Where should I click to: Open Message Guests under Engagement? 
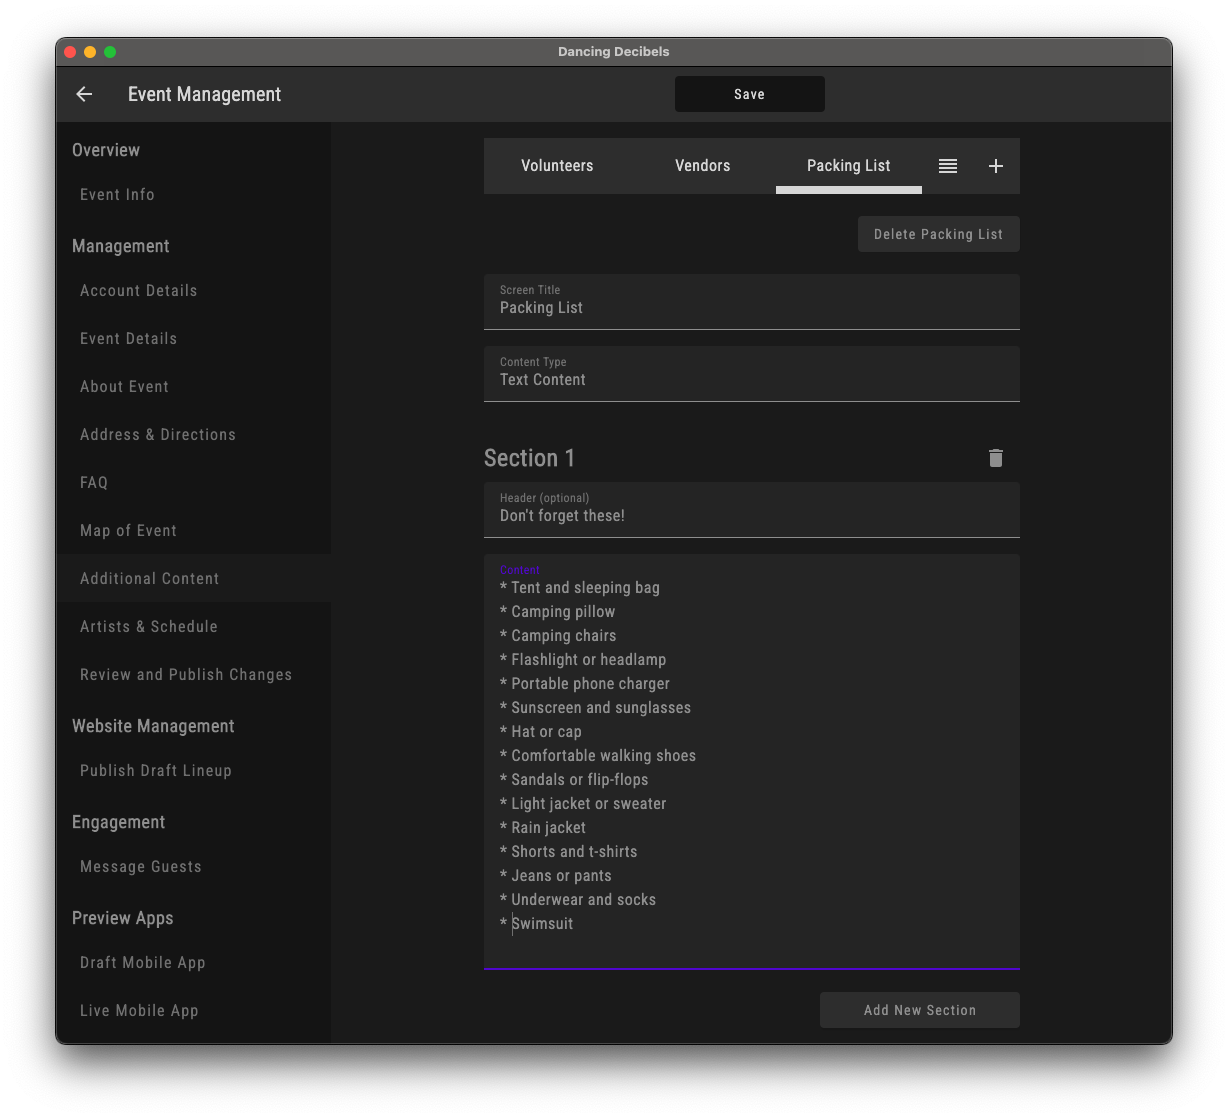pyautogui.click(x=140, y=866)
